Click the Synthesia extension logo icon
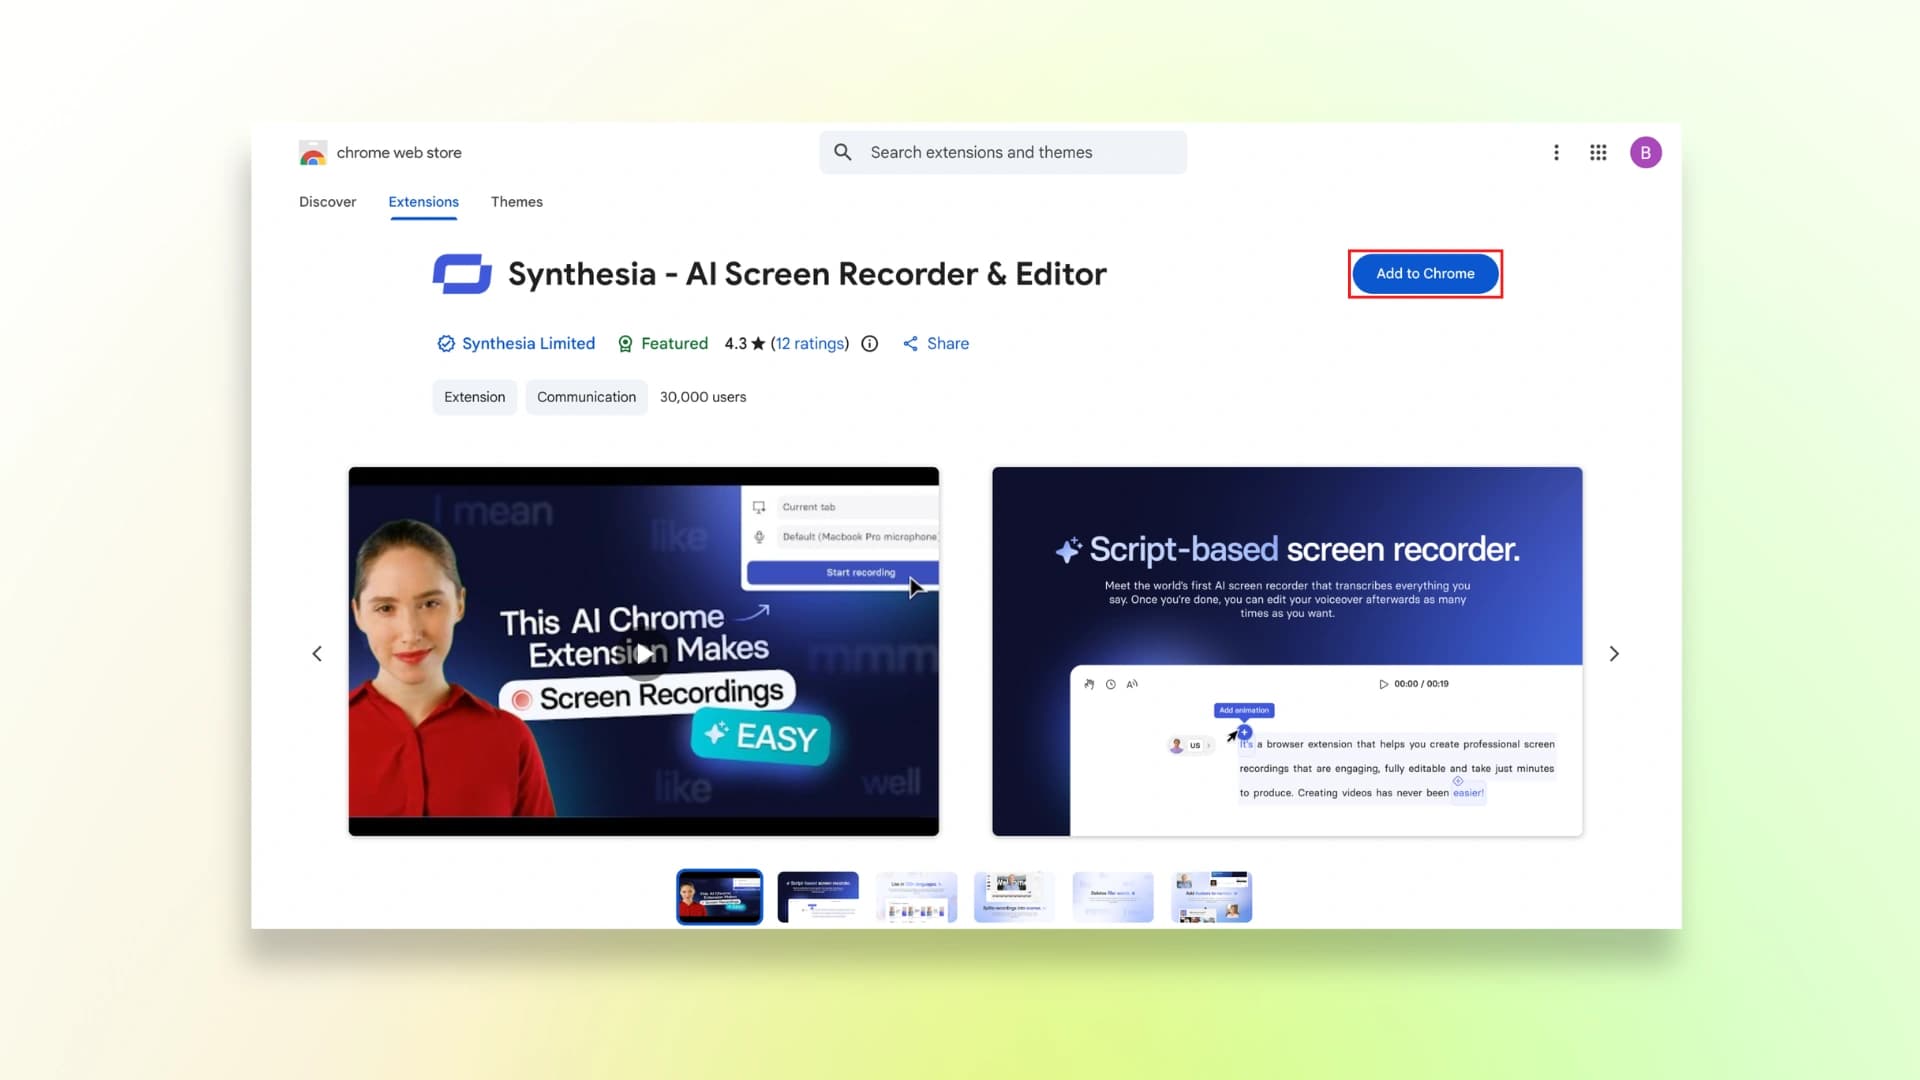 pyautogui.click(x=462, y=274)
